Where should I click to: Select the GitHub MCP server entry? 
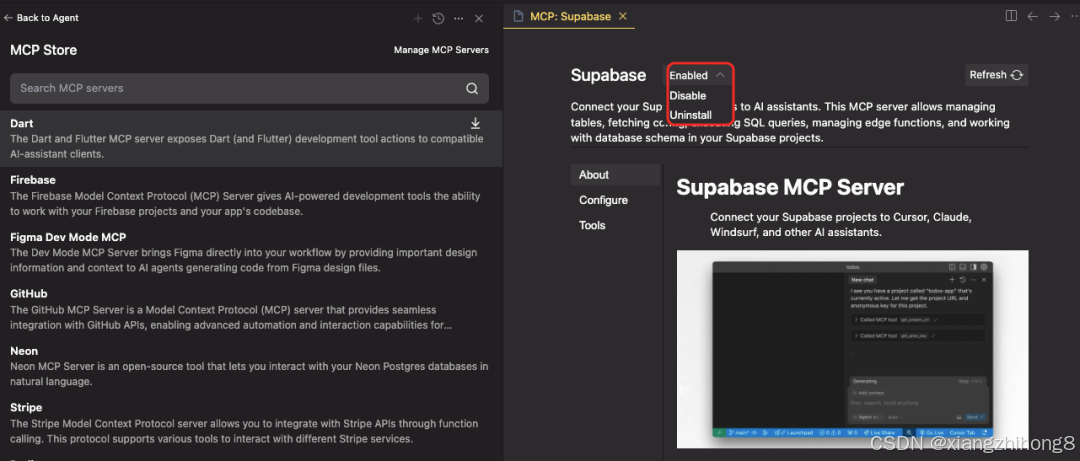[x=251, y=309]
